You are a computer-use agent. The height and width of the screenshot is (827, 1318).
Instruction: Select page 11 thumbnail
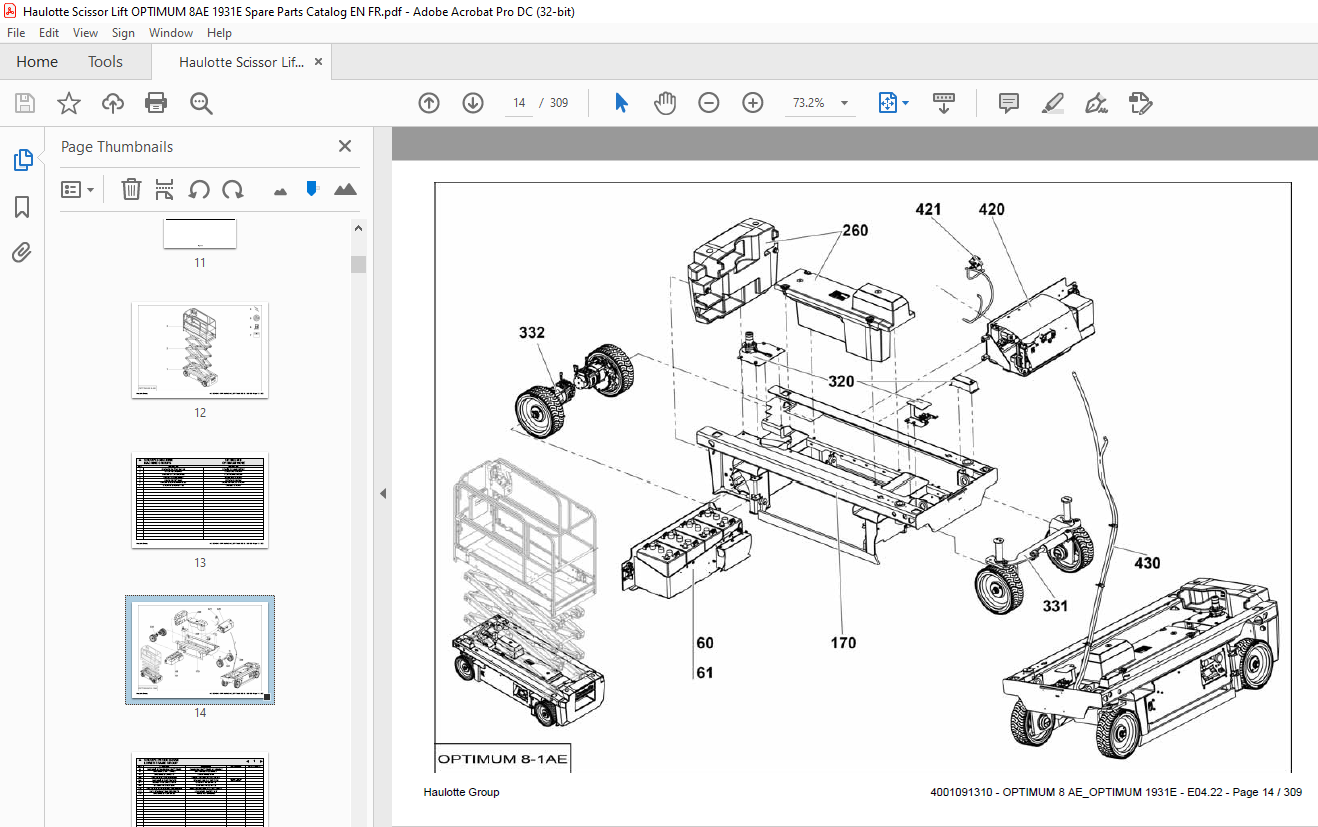click(x=200, y=234)
